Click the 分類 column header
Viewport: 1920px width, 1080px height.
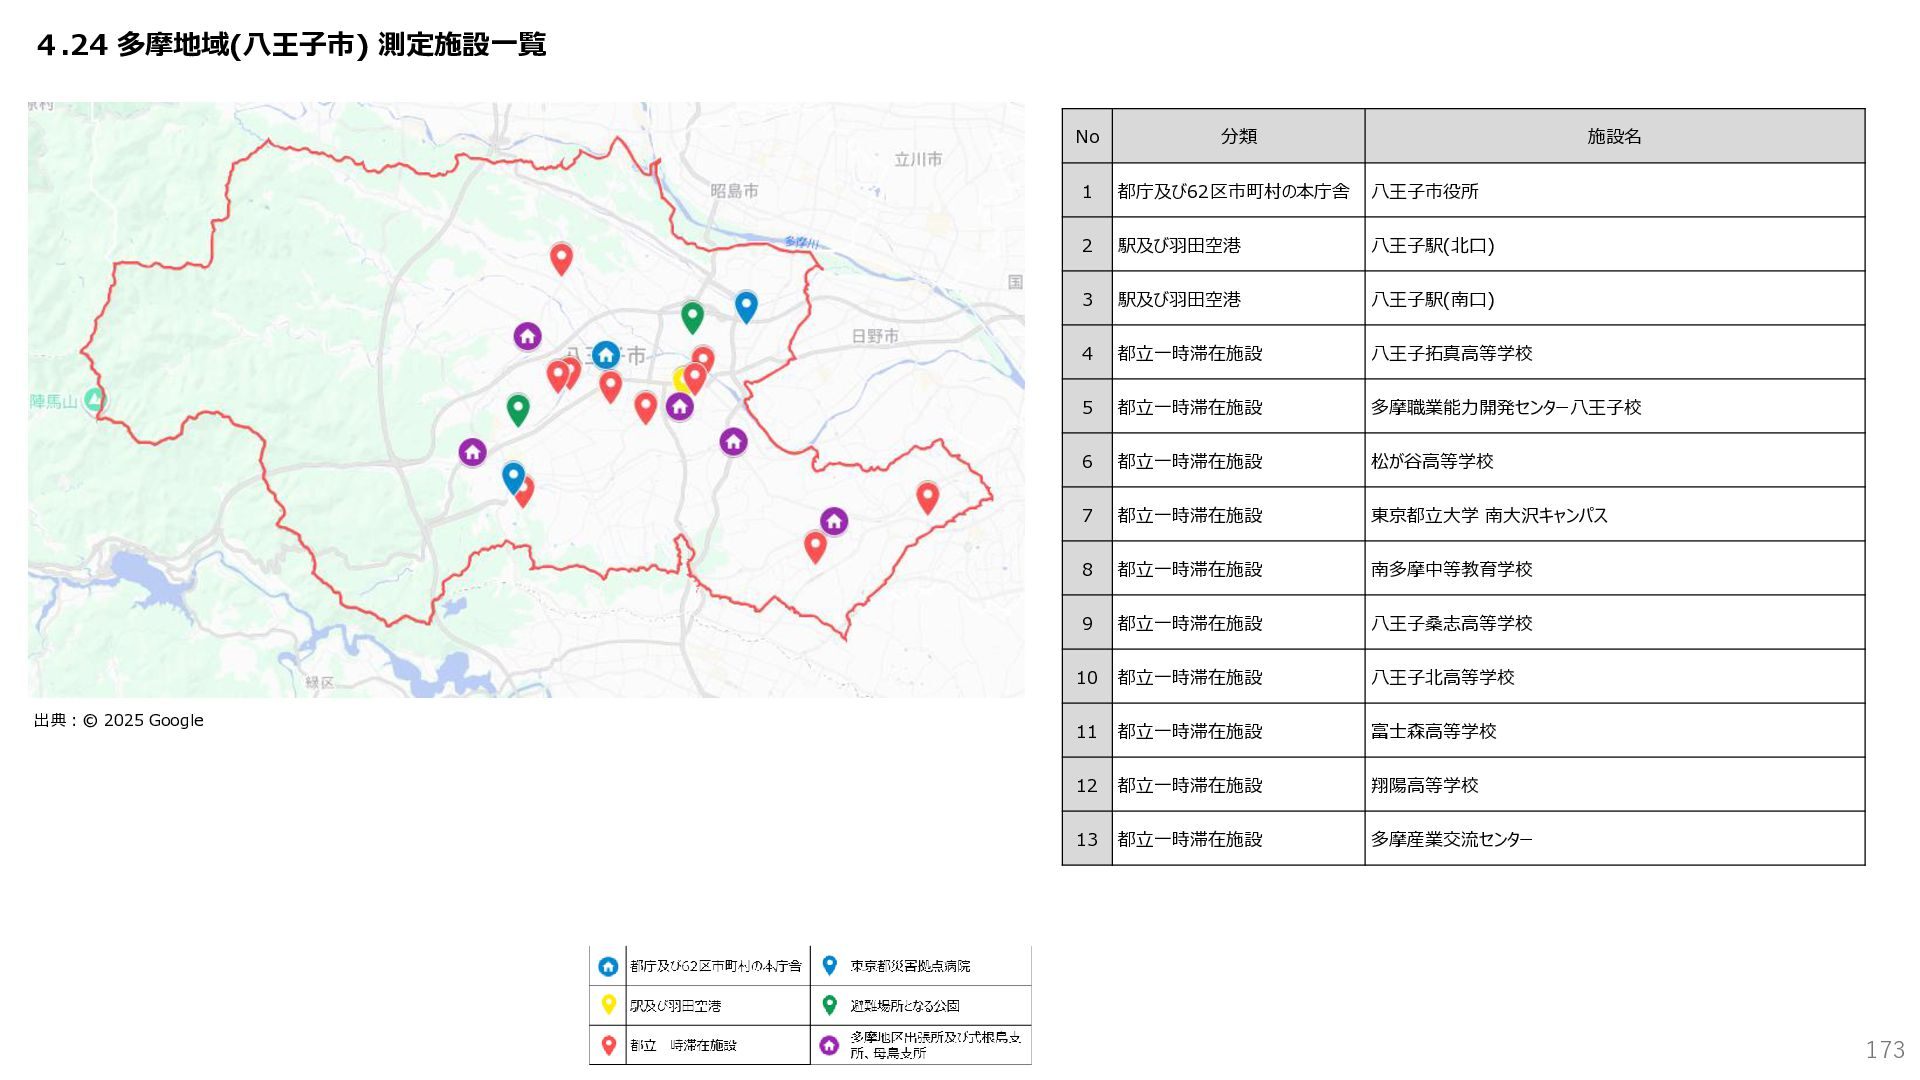(1238, 137)
